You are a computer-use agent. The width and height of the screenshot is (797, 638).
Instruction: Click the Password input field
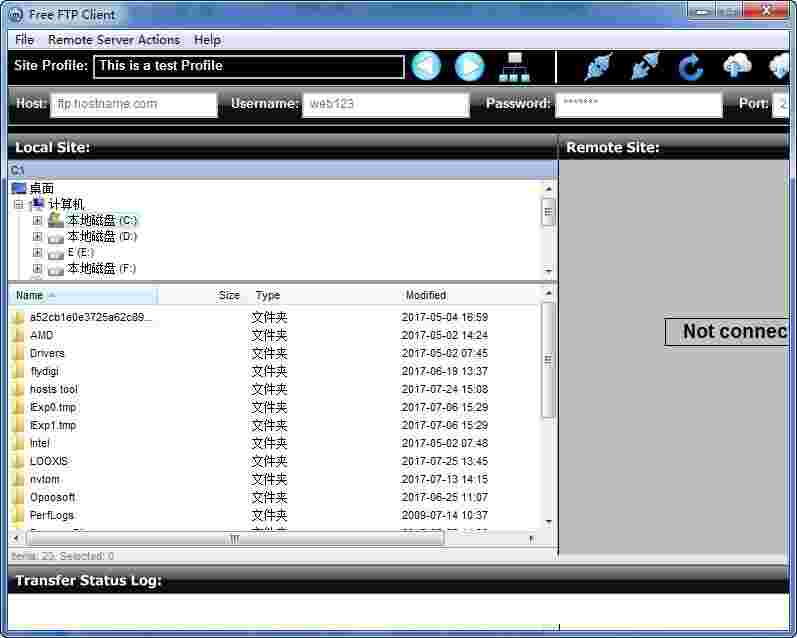tap(639, 104)
